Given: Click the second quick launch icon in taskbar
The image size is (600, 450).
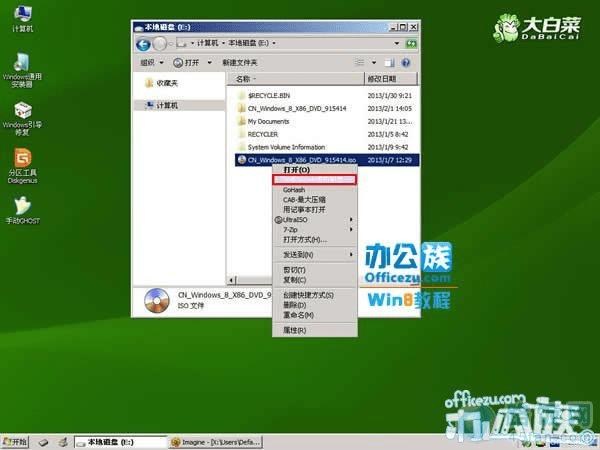Looking at the screenshot, I should pos(63,442).
